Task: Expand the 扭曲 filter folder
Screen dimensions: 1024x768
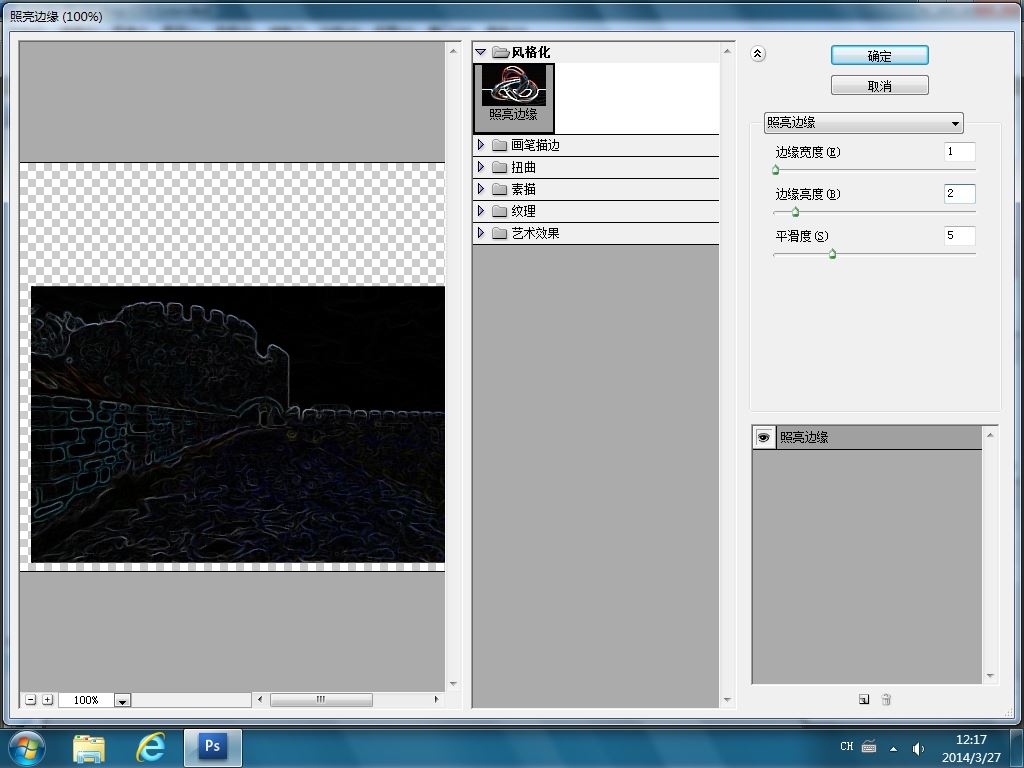Action: tap(481, 167)
